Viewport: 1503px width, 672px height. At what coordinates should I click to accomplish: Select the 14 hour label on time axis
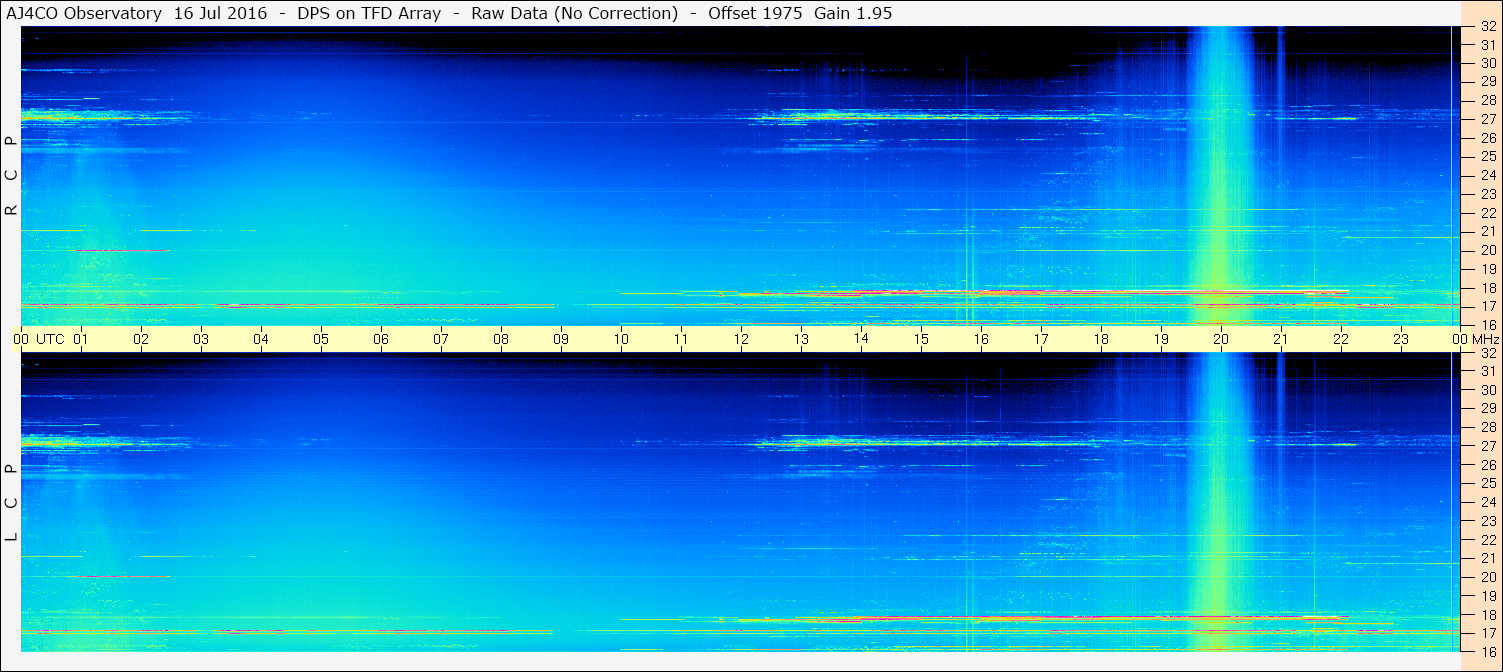pyautogui.click(x=861, y=338)
